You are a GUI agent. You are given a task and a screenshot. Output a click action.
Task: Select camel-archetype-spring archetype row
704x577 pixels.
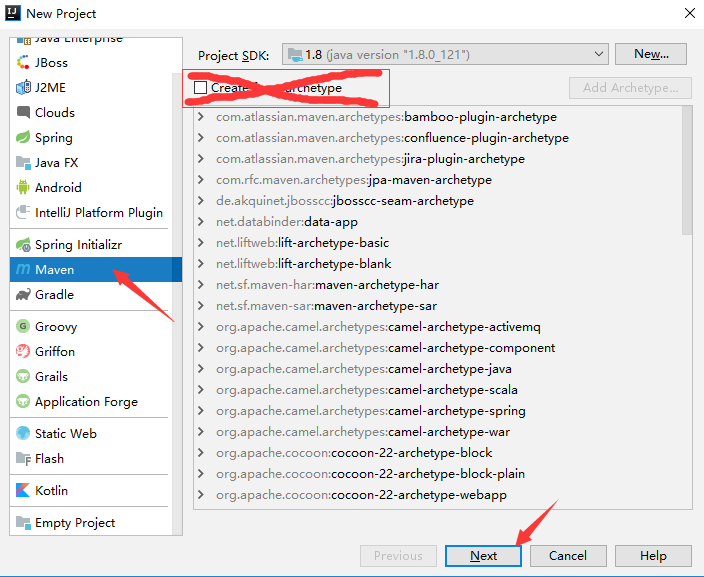tap(438, 410)
